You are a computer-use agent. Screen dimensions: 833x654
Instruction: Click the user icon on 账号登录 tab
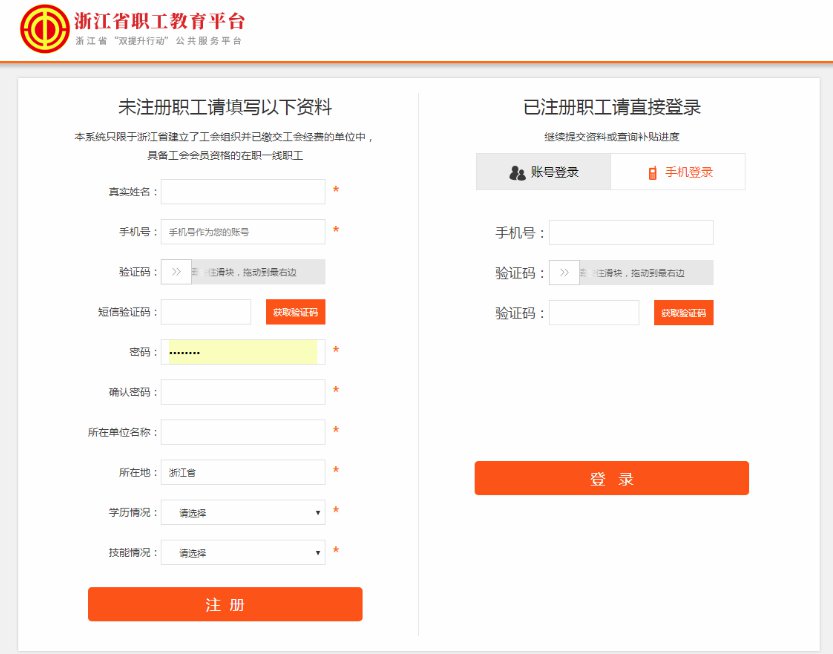[517, 172]
